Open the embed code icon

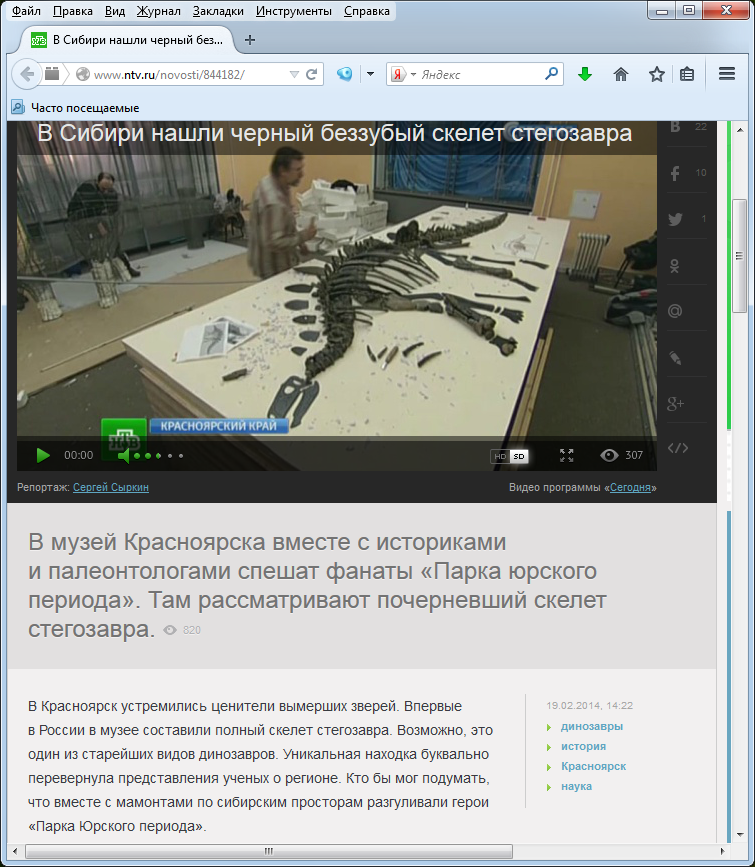click(677, 448)
